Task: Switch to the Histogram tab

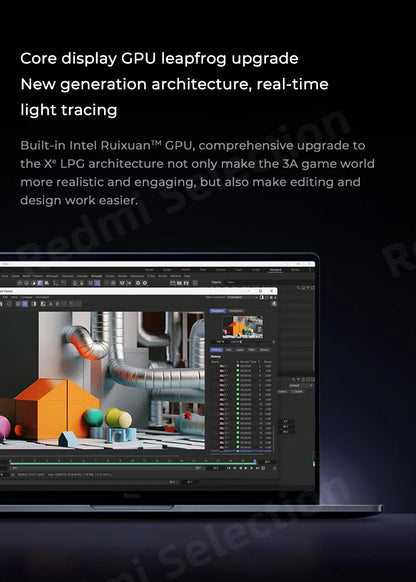Action: (x=236, y=311)
